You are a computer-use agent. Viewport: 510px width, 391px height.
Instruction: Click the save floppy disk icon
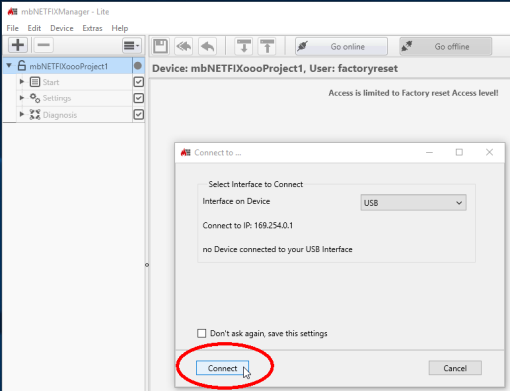[160, 46]
